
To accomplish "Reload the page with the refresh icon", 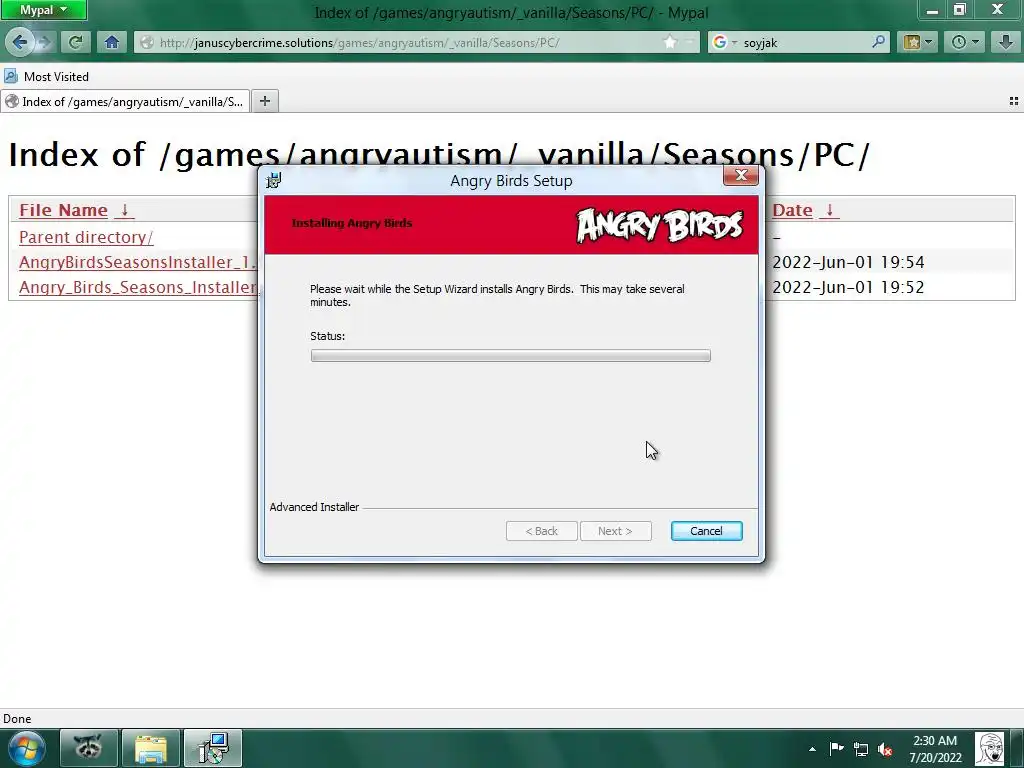I will pyautogui.click(x=75, y=42).
